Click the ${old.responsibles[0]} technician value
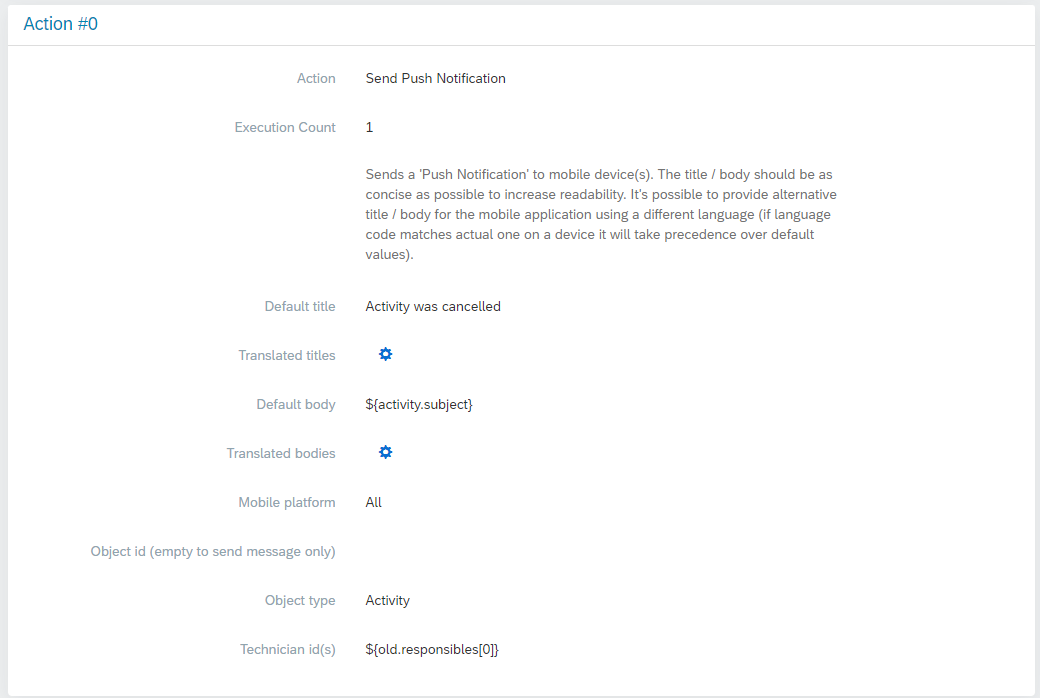 [432, 649]
